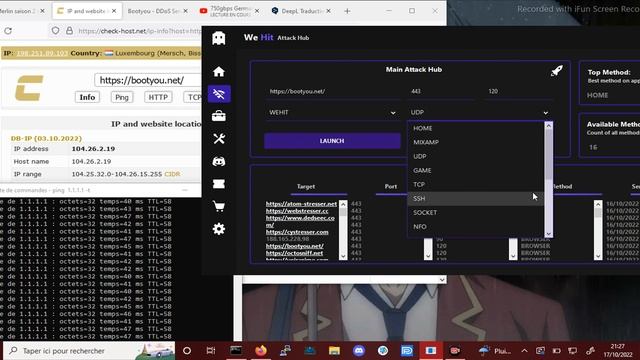Click the Windows taskbar search box
The width and height of the screenshot is (640, 360).
pyautogui.click(x=89, y=351)
